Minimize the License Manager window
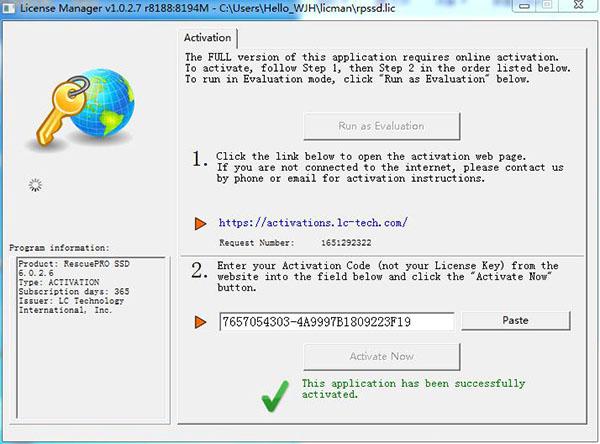 click(x=525, y=6)
